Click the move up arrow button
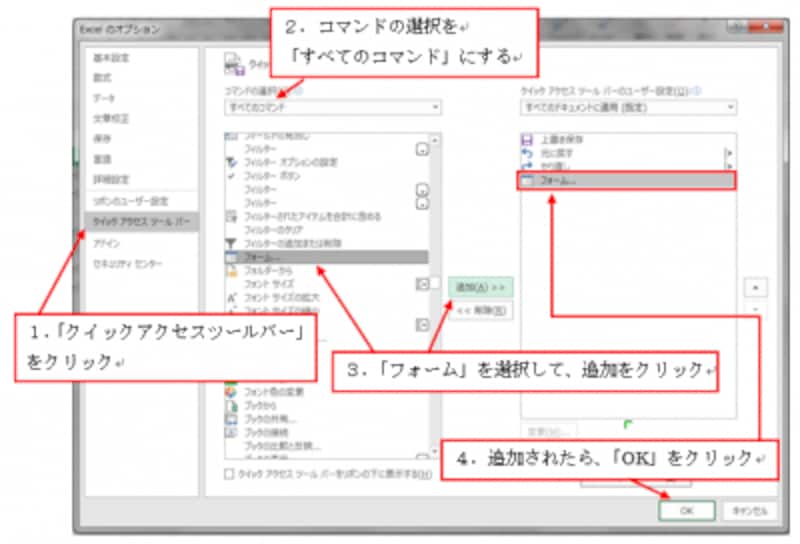The image size is (800, 544). (x=756, y=288)
